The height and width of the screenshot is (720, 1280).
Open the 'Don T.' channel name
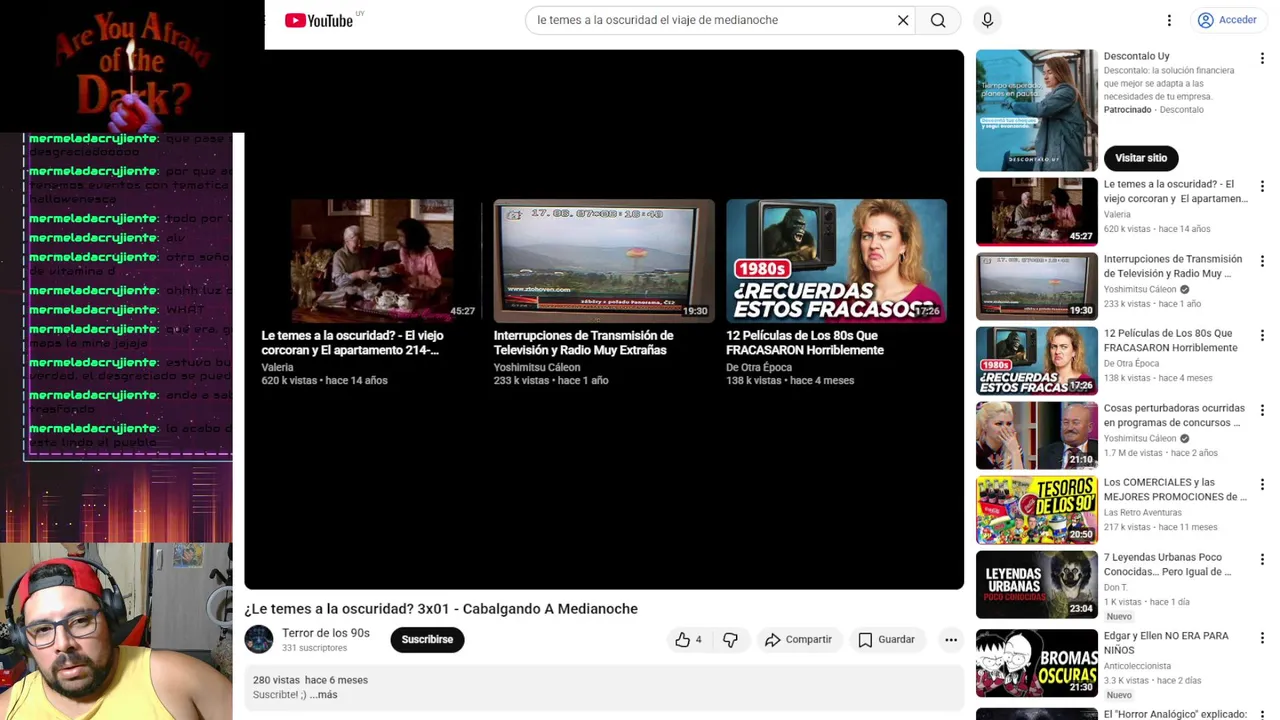point(1116,588)
